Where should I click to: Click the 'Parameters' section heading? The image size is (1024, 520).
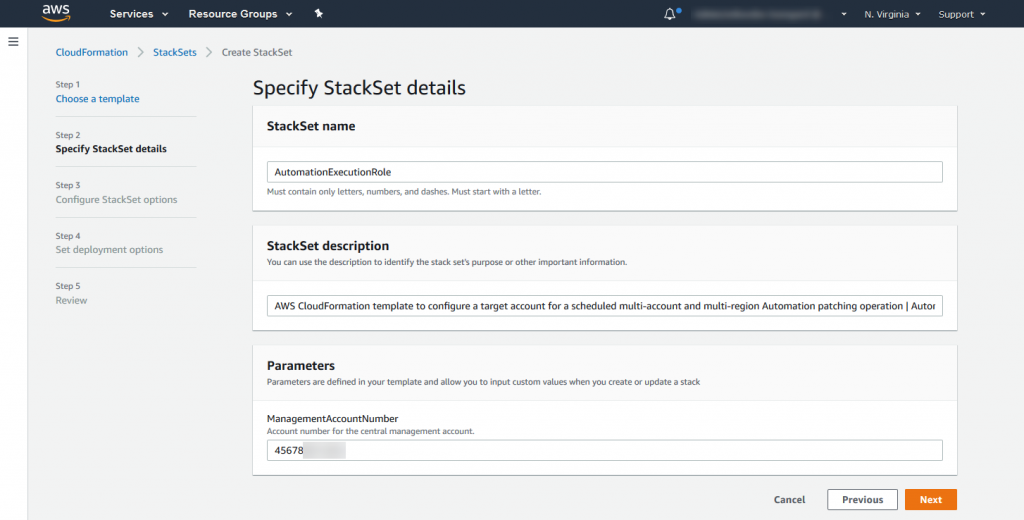click(300, 366)
